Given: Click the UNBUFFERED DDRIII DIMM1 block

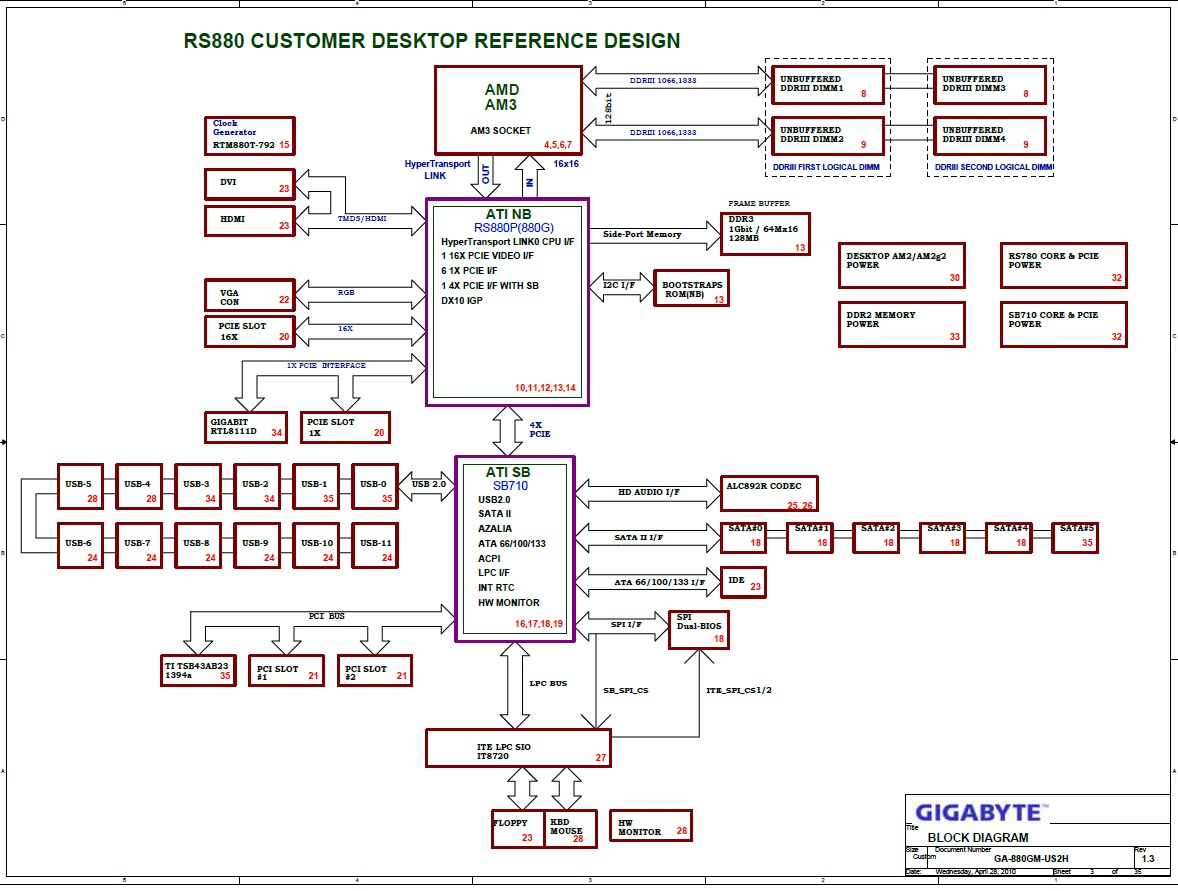Looking at the screenshot, I should coord(827,85).
